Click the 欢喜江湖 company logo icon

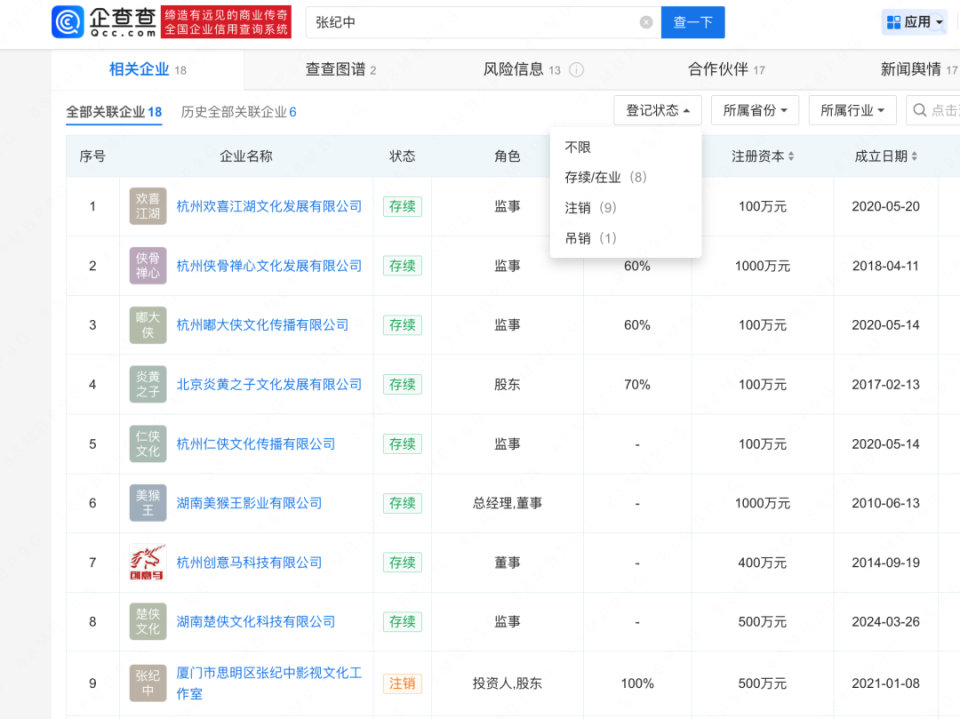coord(147,206)
